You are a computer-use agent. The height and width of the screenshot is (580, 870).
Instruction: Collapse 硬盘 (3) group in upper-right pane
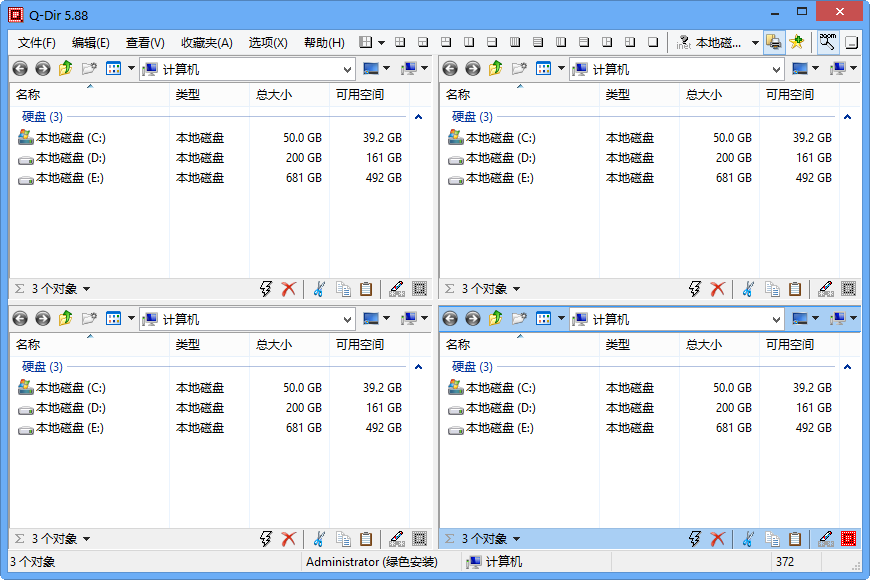[847, 117]
